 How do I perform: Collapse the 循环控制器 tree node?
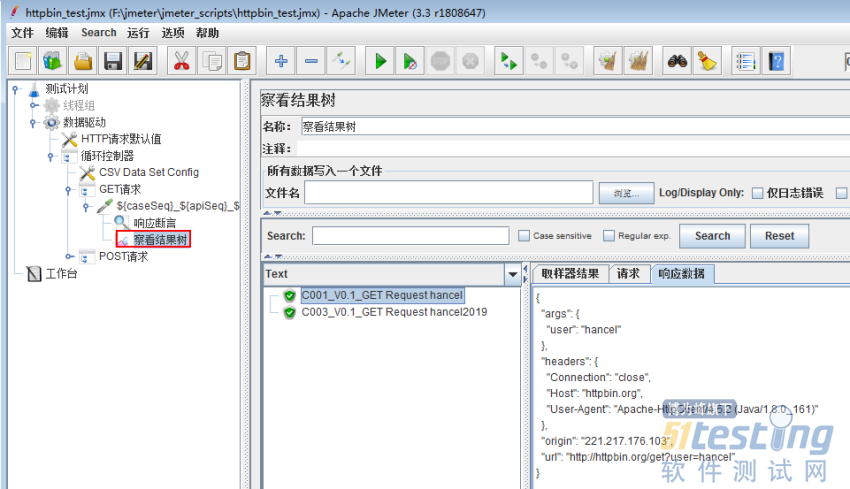[51, 156]
